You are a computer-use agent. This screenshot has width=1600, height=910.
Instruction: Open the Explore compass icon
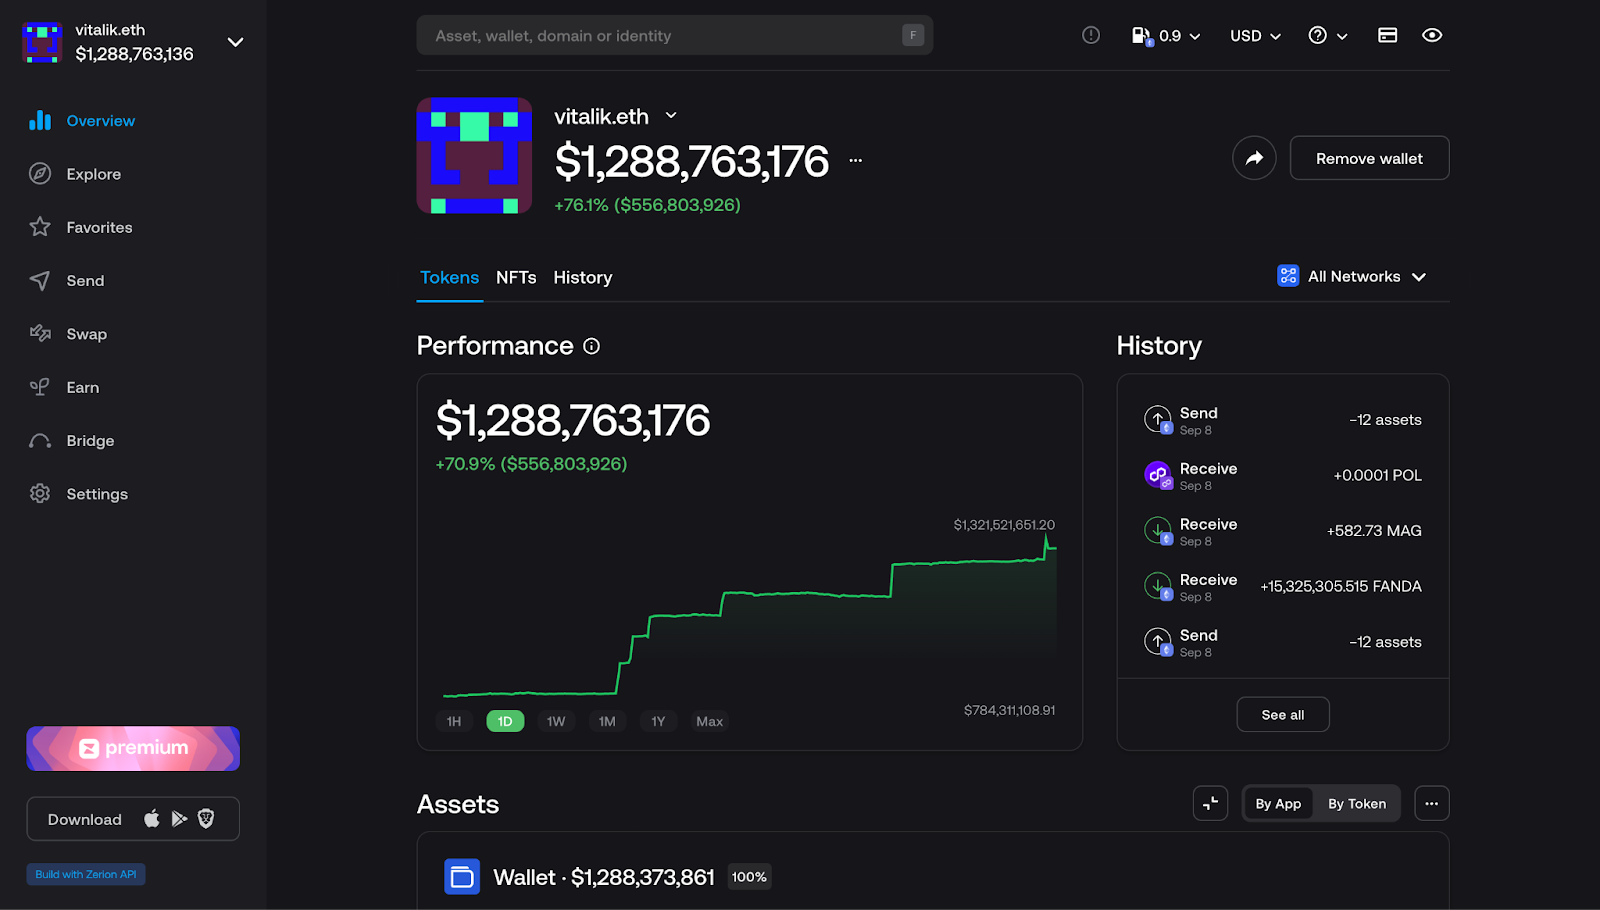pyautogui.click(x=40, y=174)
